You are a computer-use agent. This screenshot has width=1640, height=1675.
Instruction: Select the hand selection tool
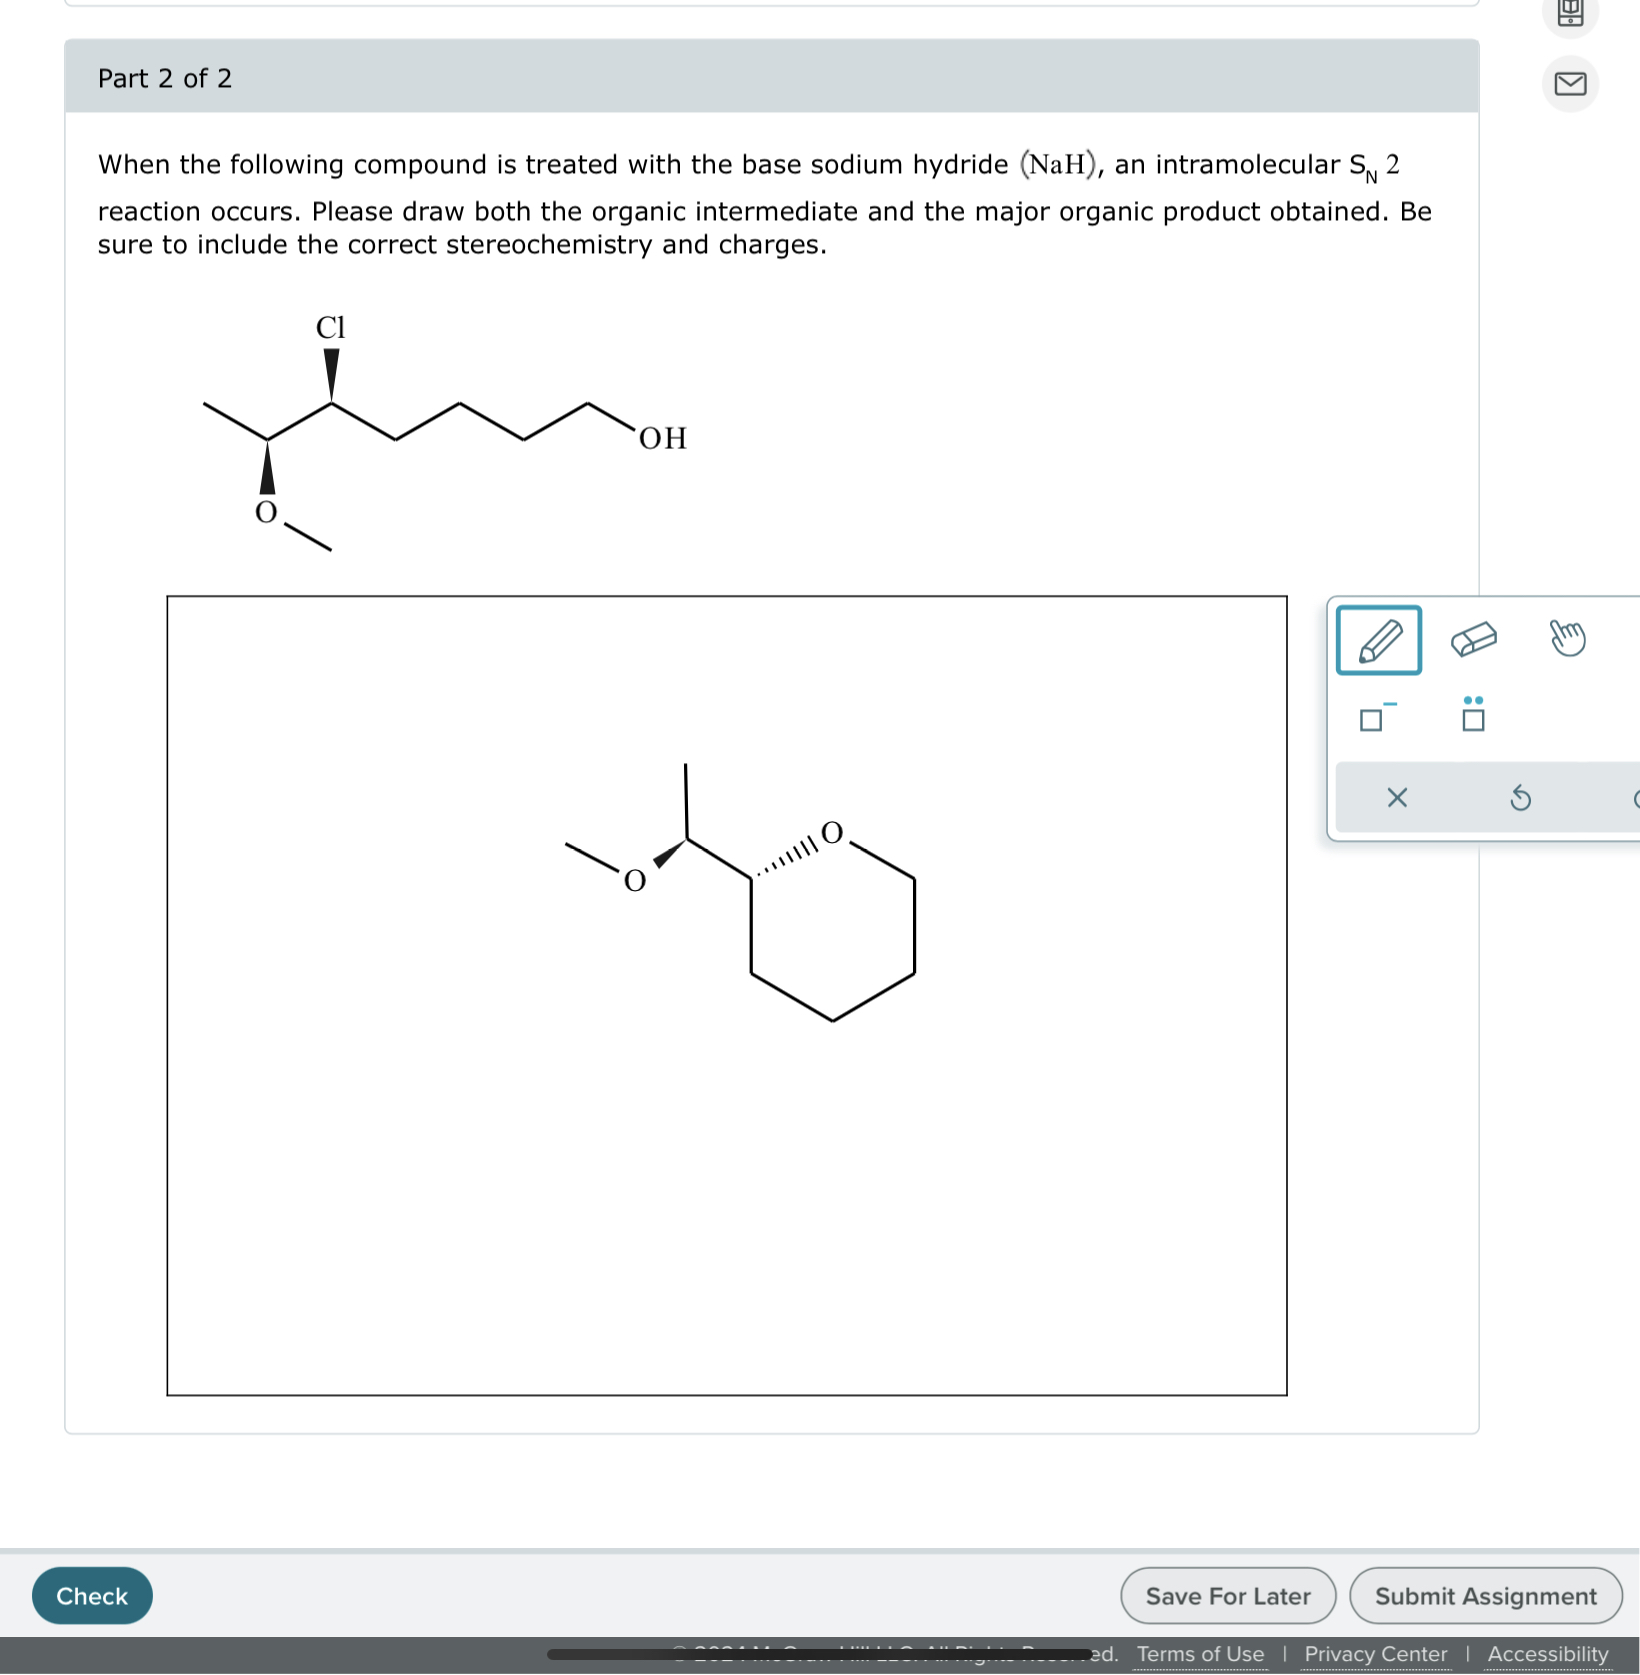pos(1567,640)
